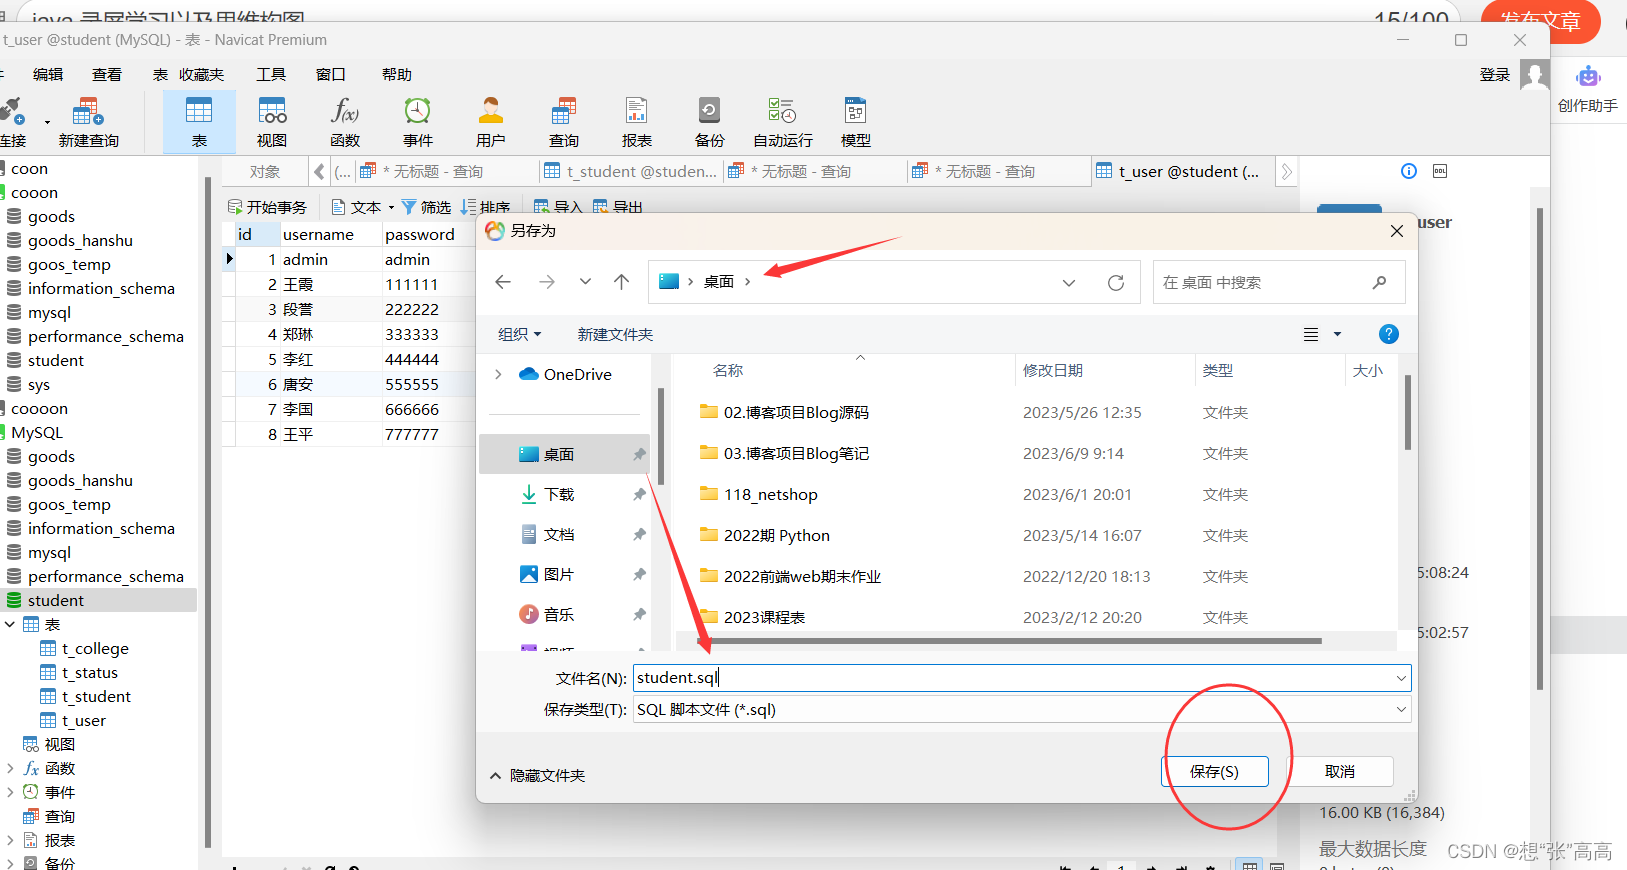This screenshot has height=870, width=1627.
Task: Select the performance_schema database under MySQL
Action: pos(105,576)
